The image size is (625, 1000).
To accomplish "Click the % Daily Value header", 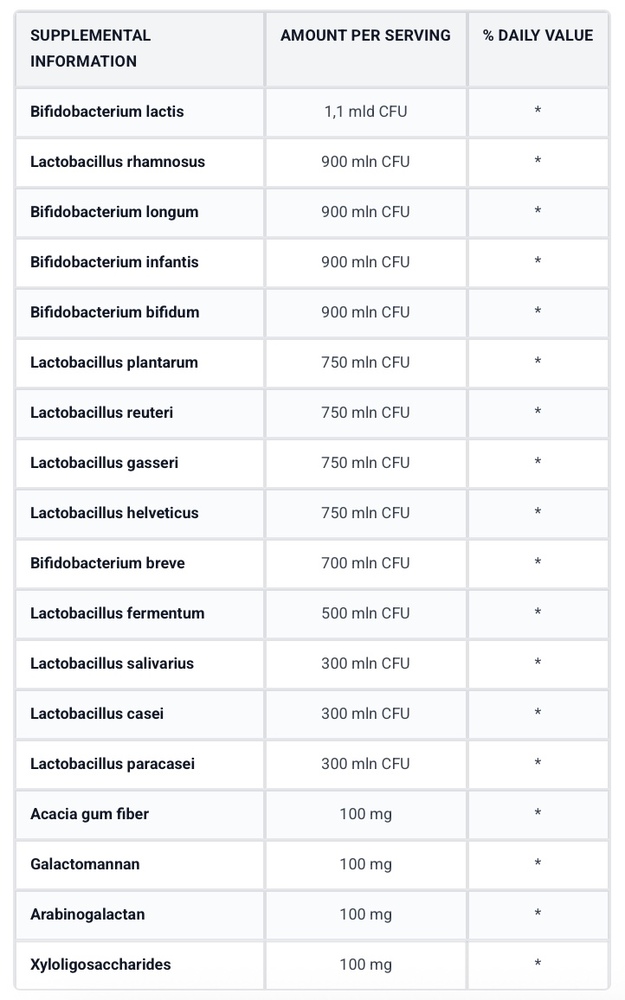I will (538, 36).
